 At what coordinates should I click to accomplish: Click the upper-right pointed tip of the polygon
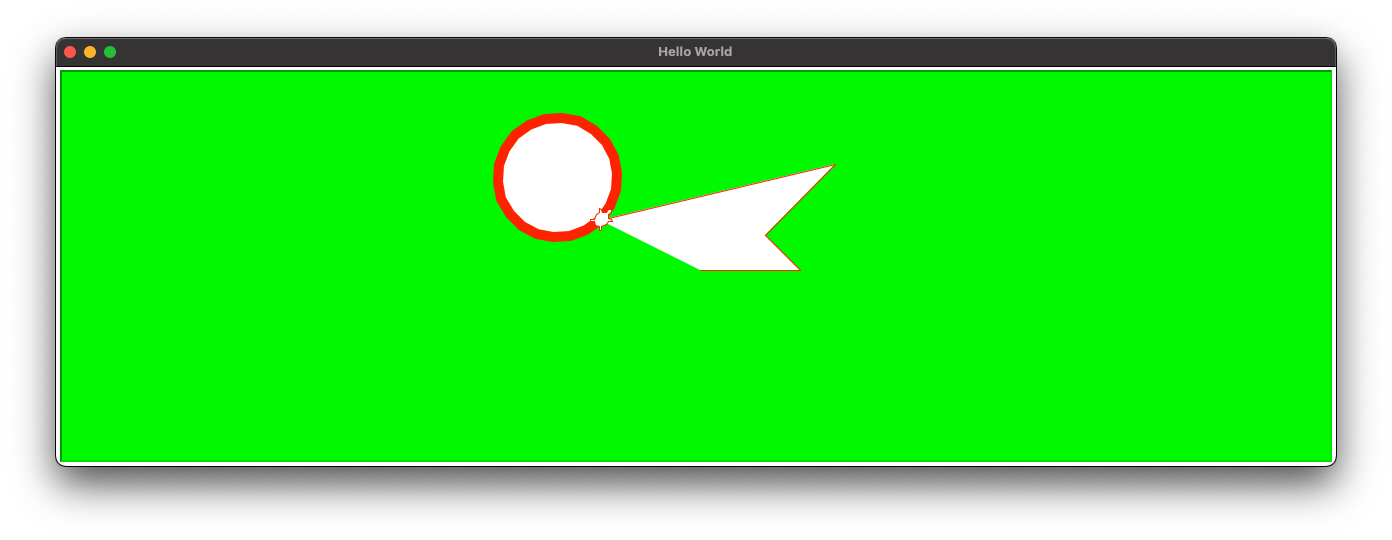pyautogui.click(x=832, y=166)
